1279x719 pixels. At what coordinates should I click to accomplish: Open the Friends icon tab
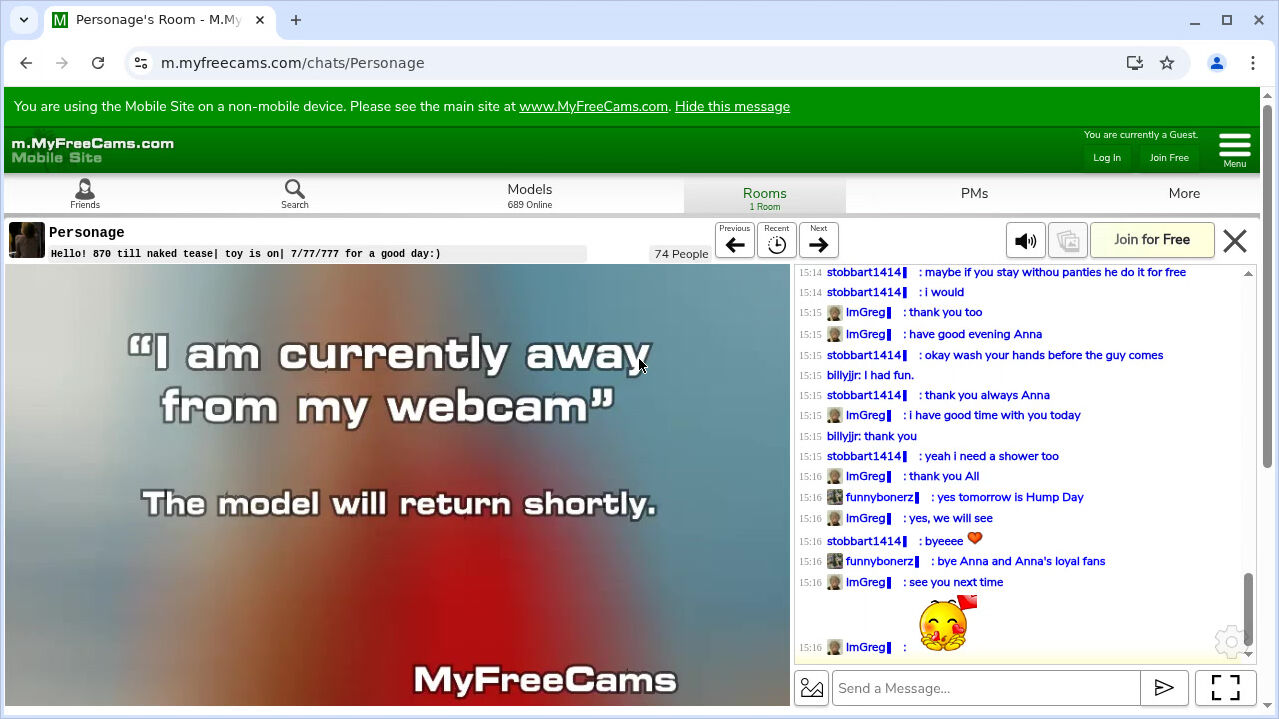[x=85, y=193]
